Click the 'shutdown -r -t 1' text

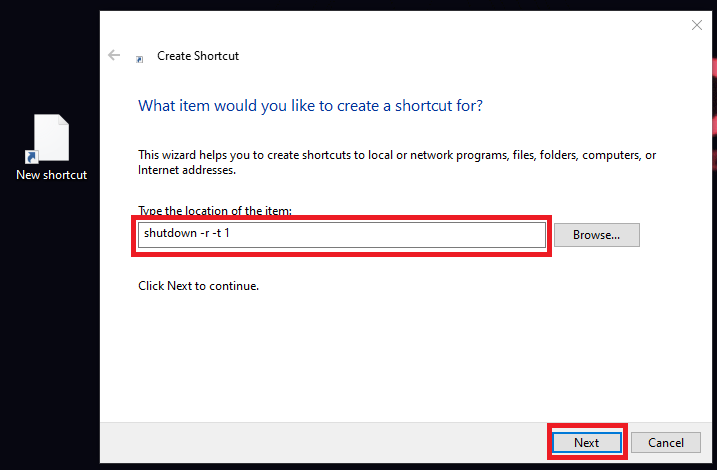tap(187, 233)
